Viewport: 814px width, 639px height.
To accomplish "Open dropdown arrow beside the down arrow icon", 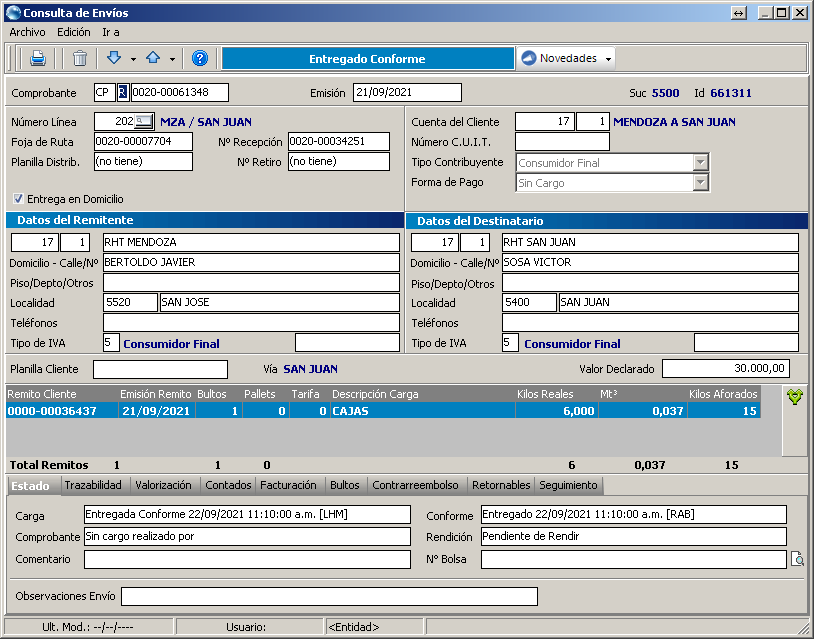I will click(133, 59).
